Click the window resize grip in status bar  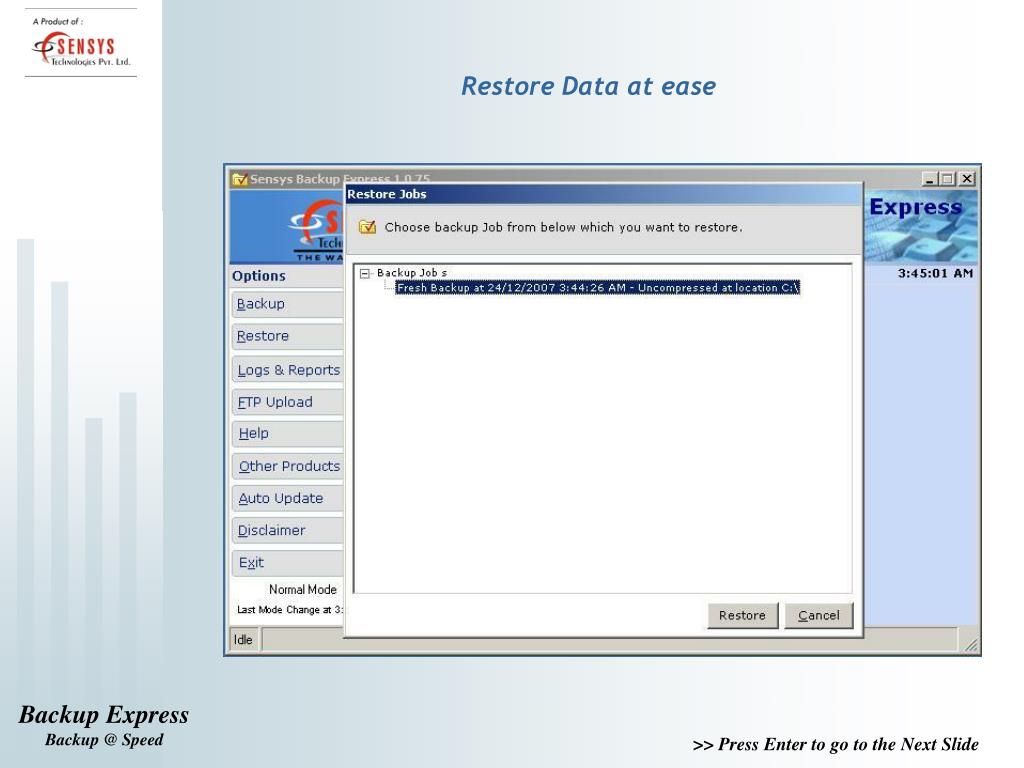coord(971,645)
